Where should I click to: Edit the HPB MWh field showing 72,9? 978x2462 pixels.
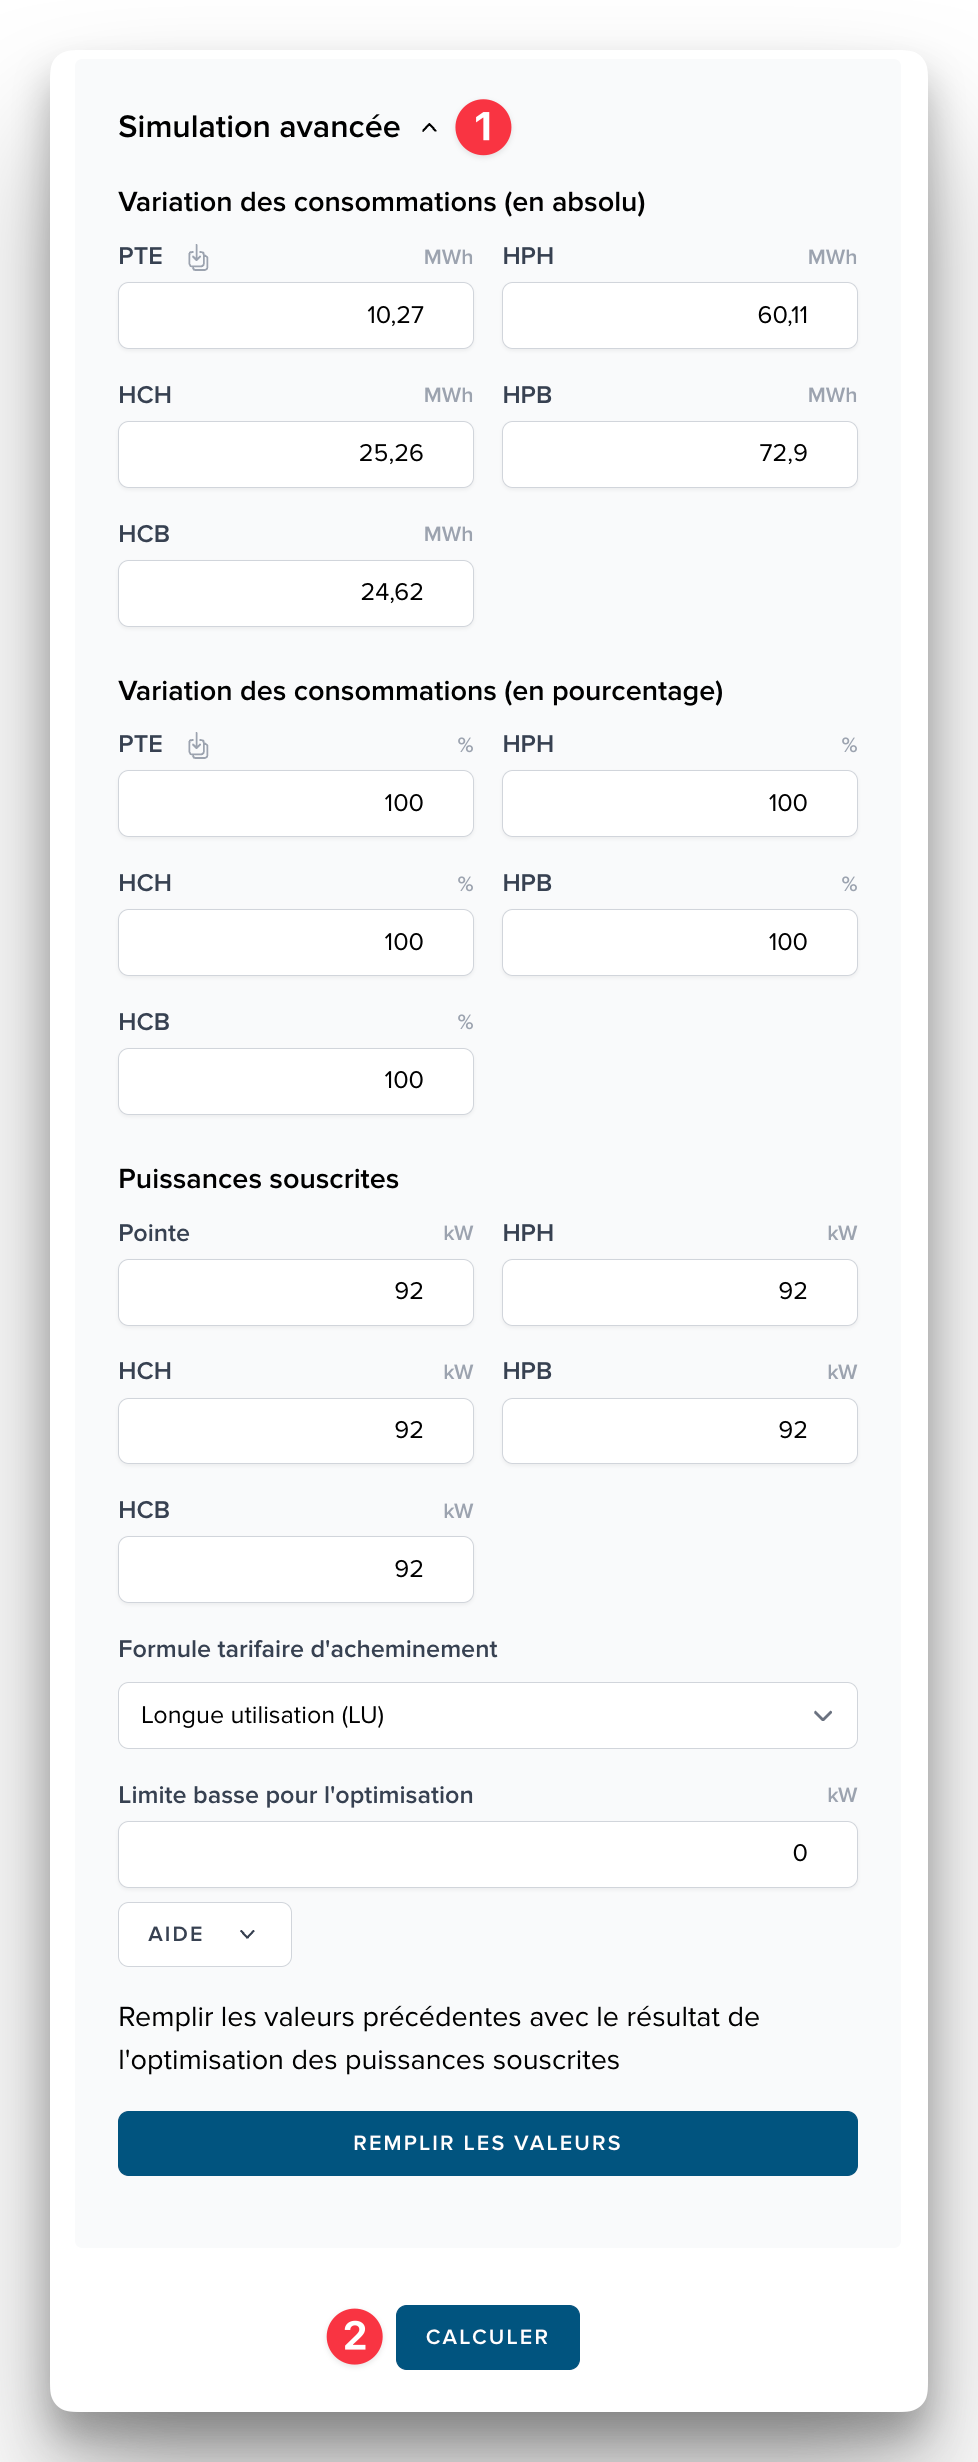tap(679, 454)
